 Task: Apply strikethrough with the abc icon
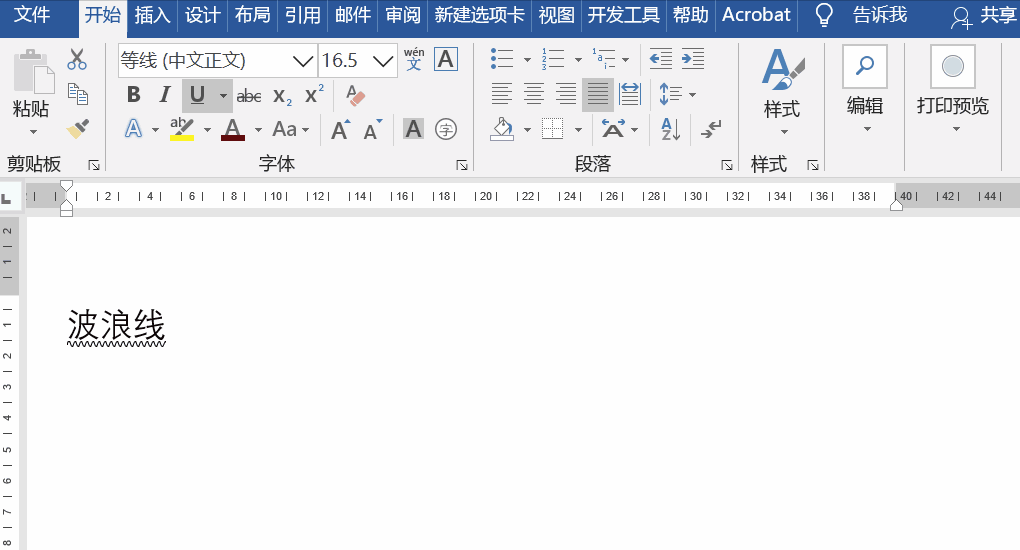click(x=249, y=96)
